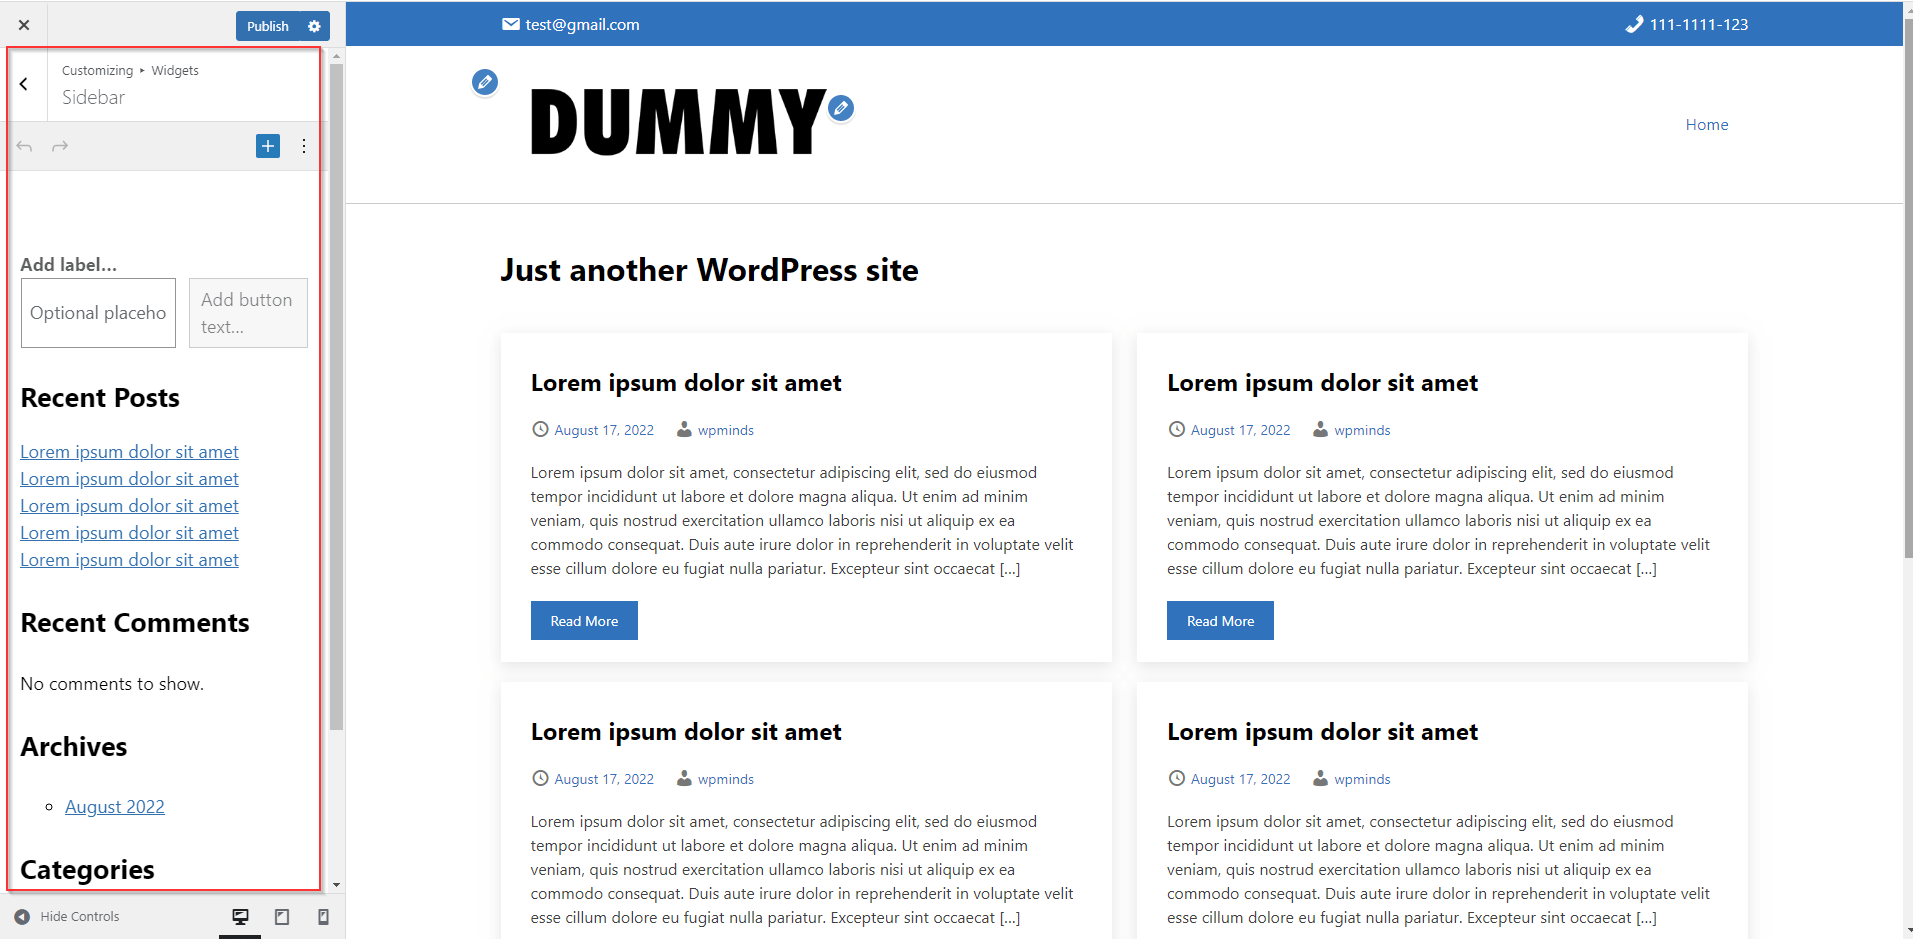
Task: Click the redo arrow icon
Action: coord(59,146)
